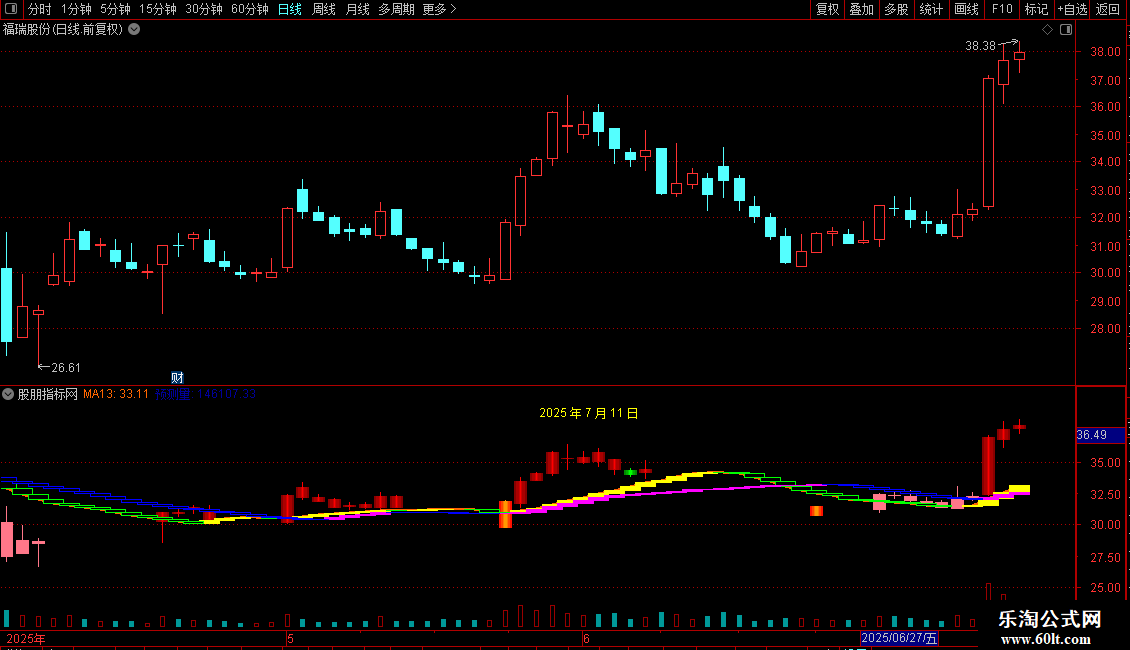The height and width of the screenshot is (650, 1130).
Task: Click the 2025/06/27/五 date marker on time axis
Action: click(x=899, y=638)
